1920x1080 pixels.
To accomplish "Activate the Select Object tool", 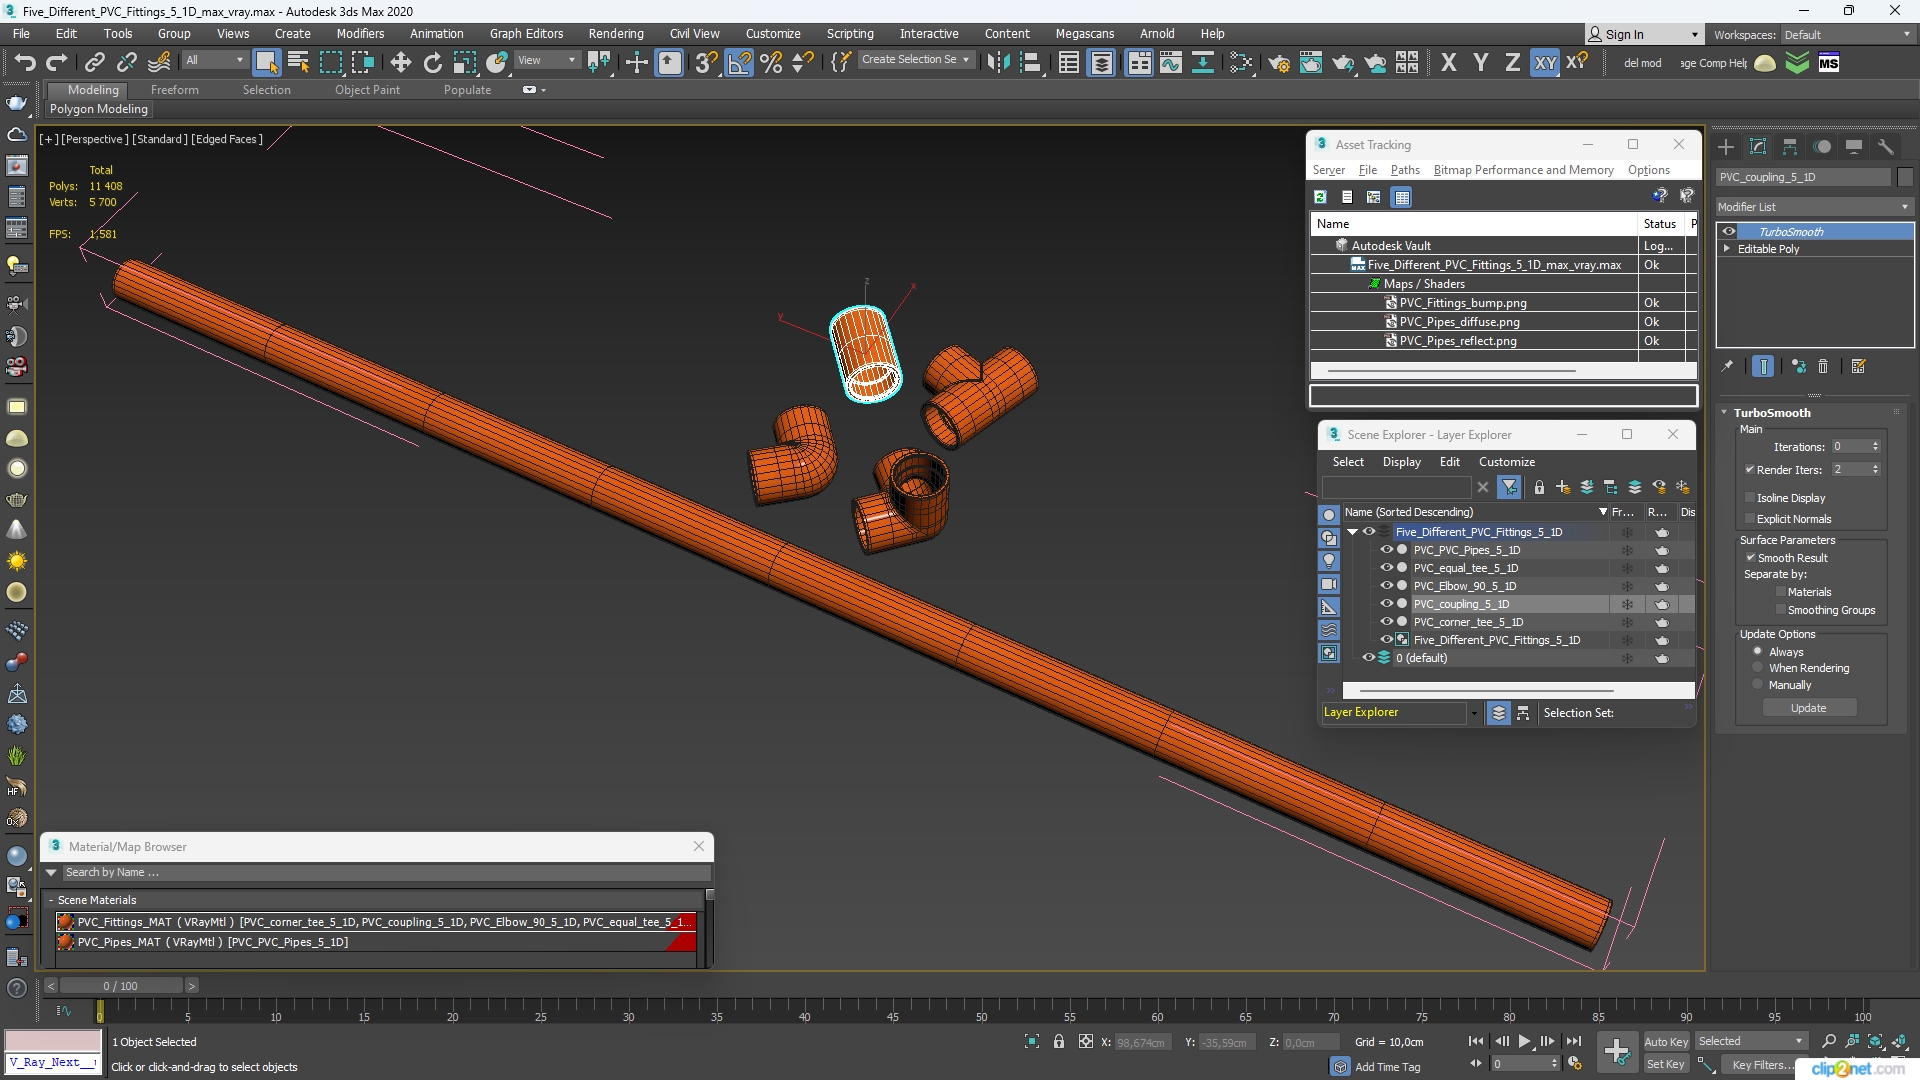I will (x=266, y=62).
